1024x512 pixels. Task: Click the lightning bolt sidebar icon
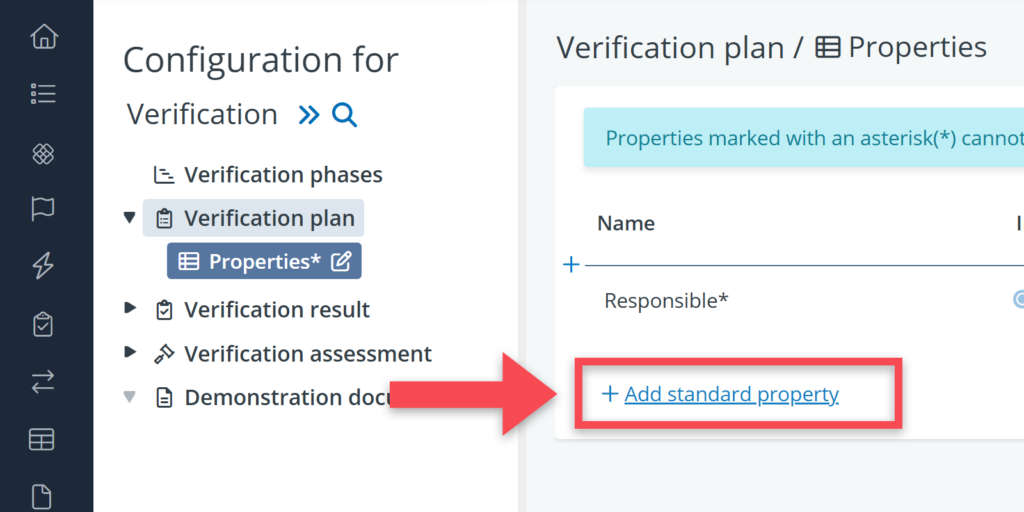(x=43, y=266)
